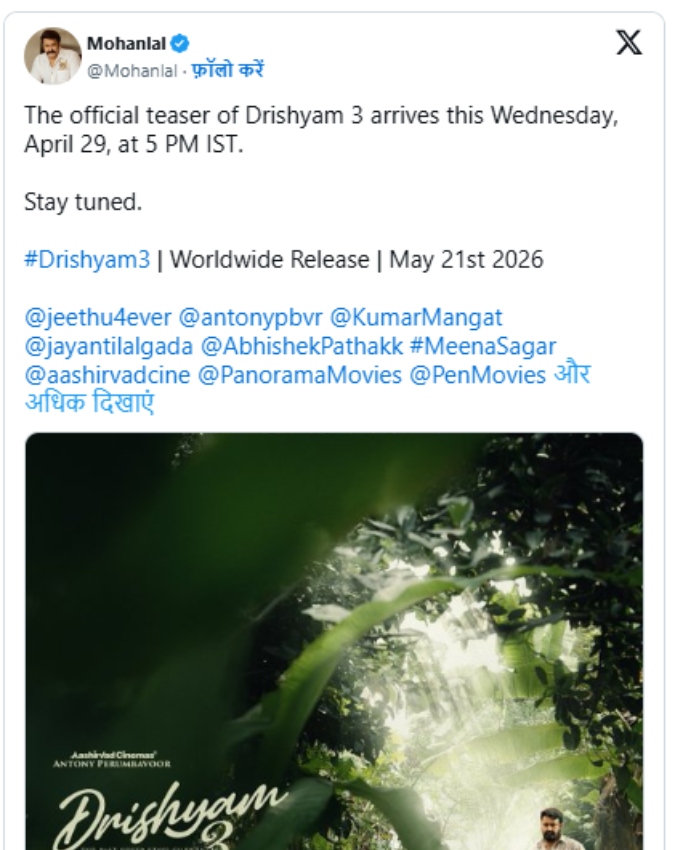
Task: Click the @KumarMangat mention
Action: (416, 318)
